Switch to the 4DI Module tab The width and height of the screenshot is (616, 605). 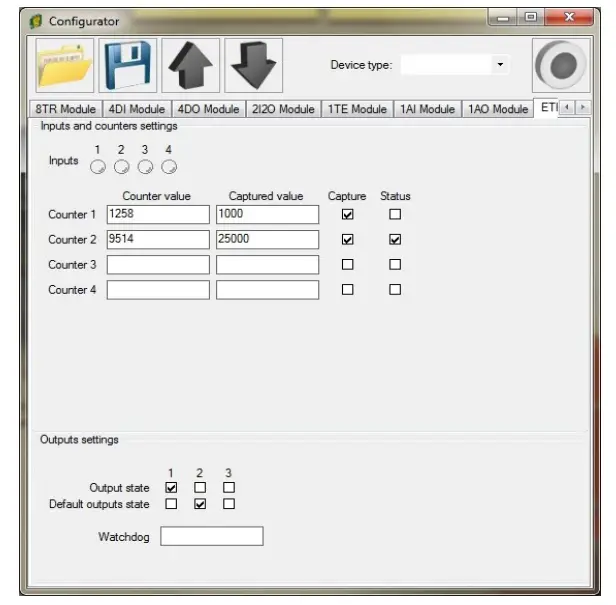pyautogui.click(x=137, y=109)
